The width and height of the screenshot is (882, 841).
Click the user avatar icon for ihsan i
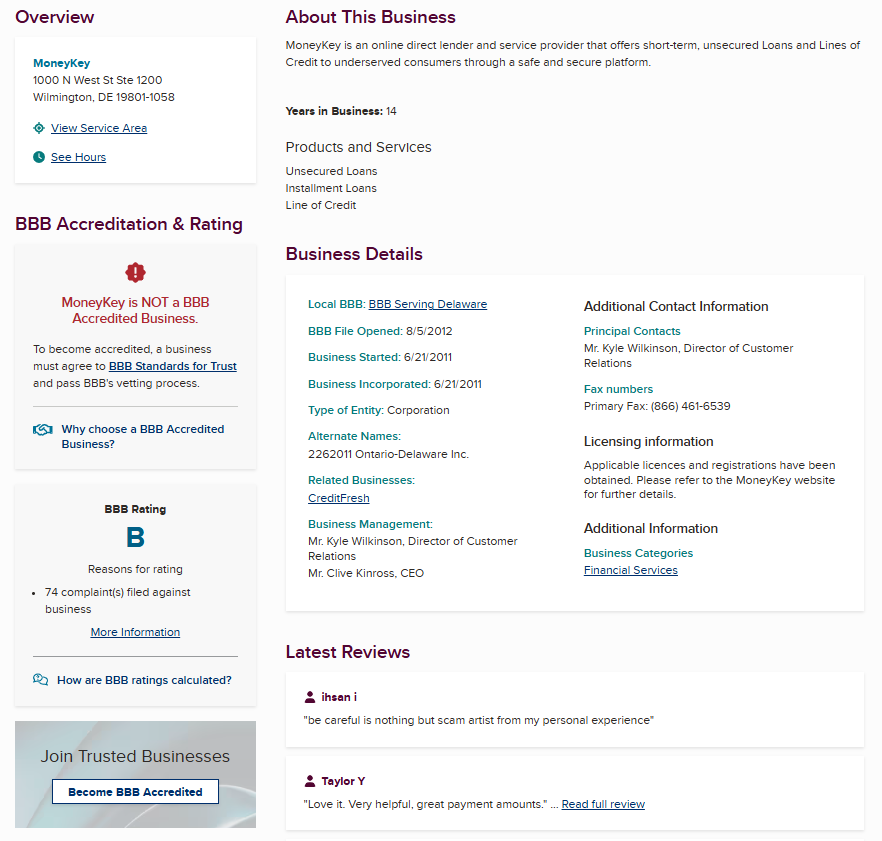tap(309, 697)
